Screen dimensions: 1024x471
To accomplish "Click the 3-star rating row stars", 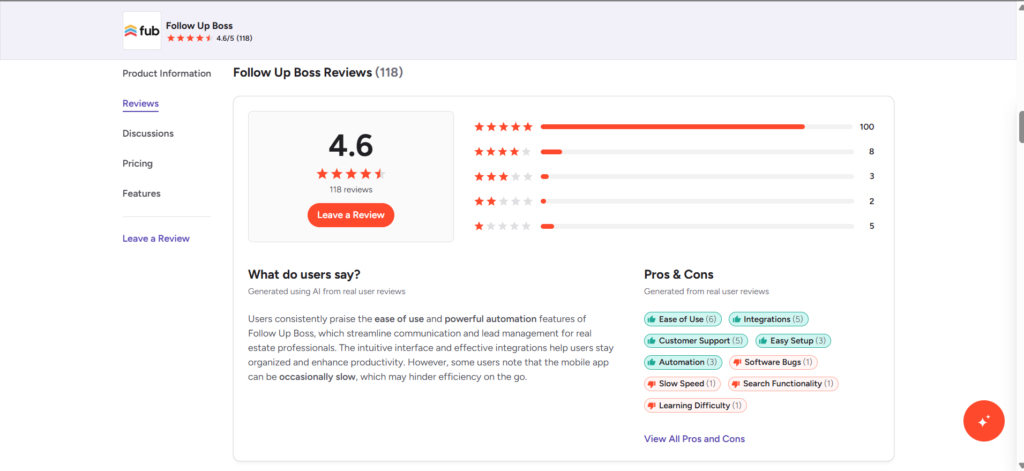I will tap(504, 176).
